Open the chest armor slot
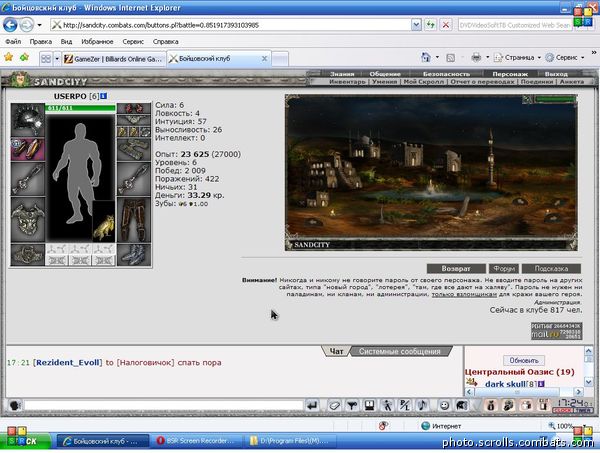600x453 pixels. (28, 220)
